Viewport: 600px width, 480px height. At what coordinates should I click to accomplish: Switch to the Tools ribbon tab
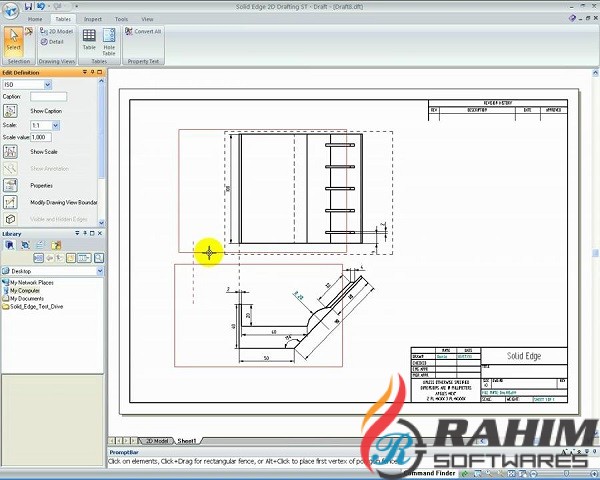click(121, 19)
